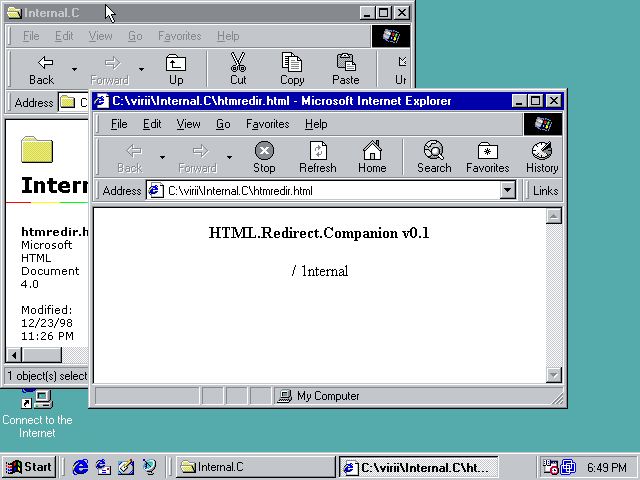The image size is (640, 480).
Task: Click Forward button in Internet Explorer toolbar
Action: point(198,158)
